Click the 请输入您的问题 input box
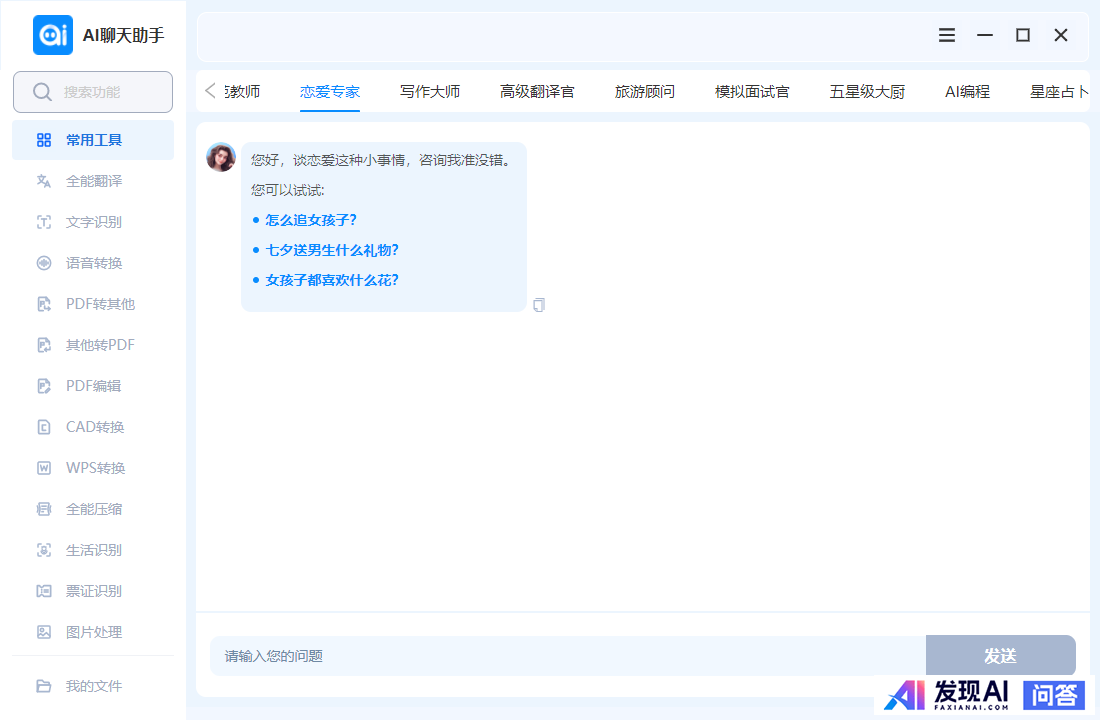Viewport: 1100px width, 720px height. [x=568, y=656]
